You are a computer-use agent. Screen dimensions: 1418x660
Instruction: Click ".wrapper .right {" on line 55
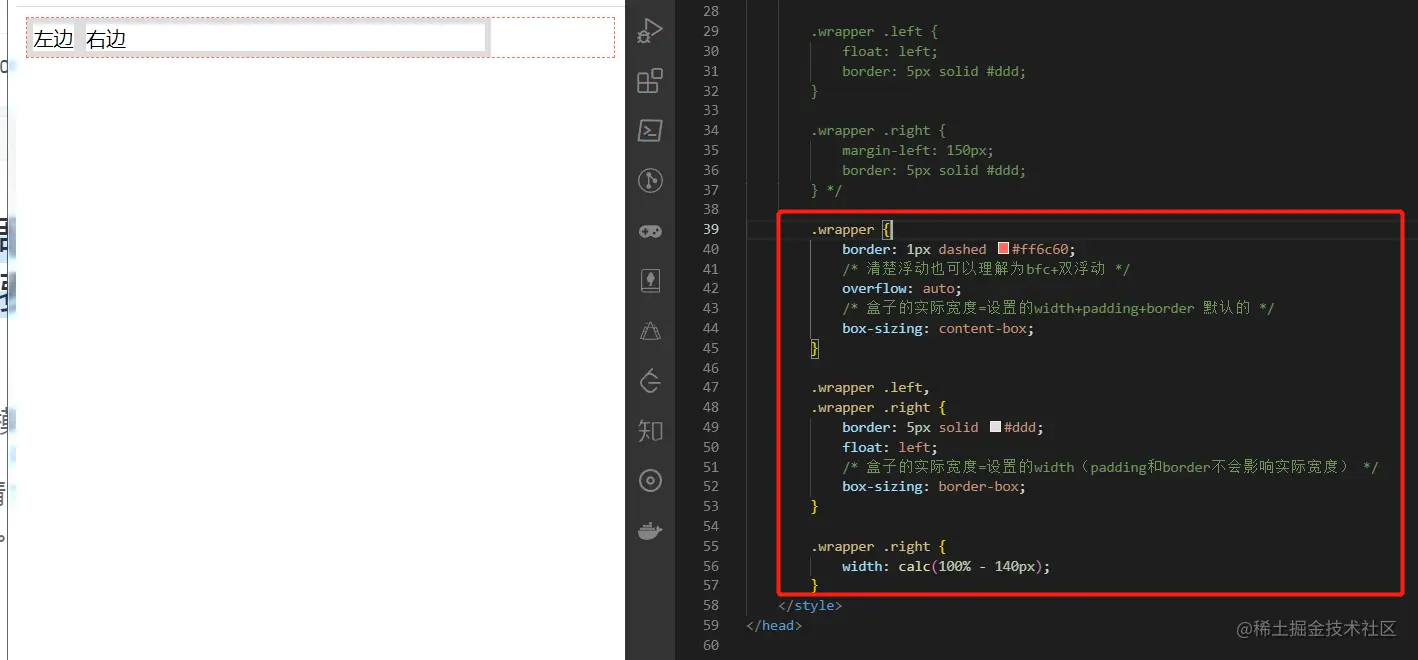tap(878, 546)
